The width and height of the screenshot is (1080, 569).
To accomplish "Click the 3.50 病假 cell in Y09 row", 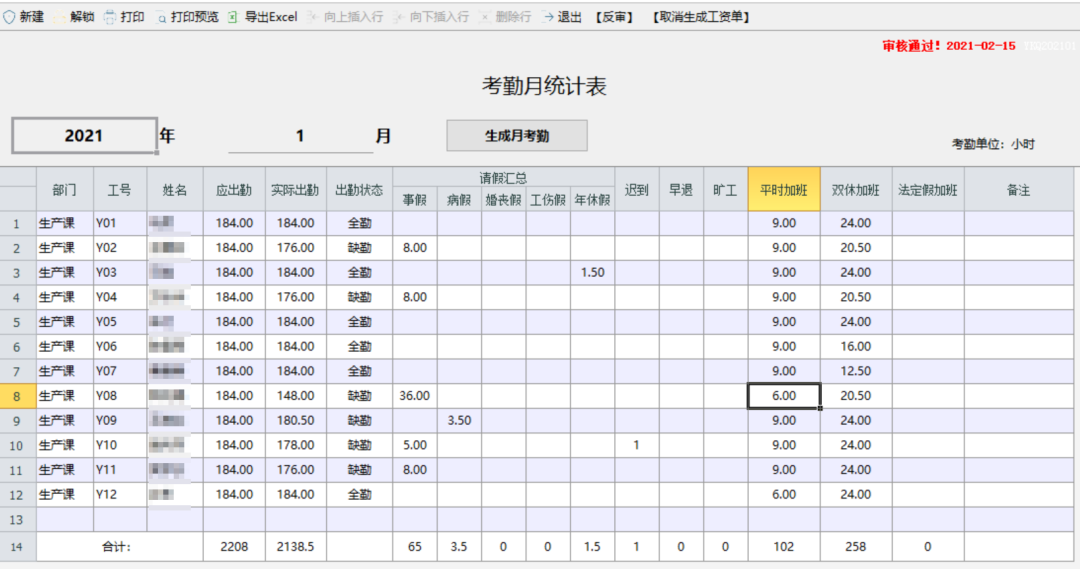I will pos(459,420).
